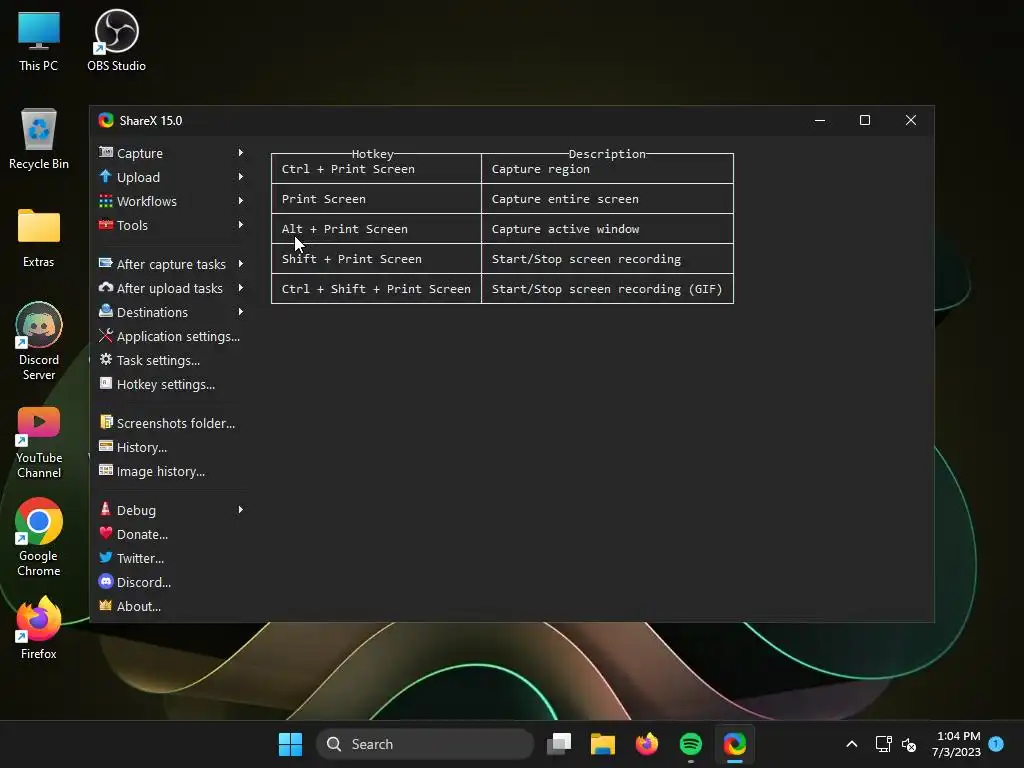Select the Firefox desktop shortcut

(x=39, y=628)
